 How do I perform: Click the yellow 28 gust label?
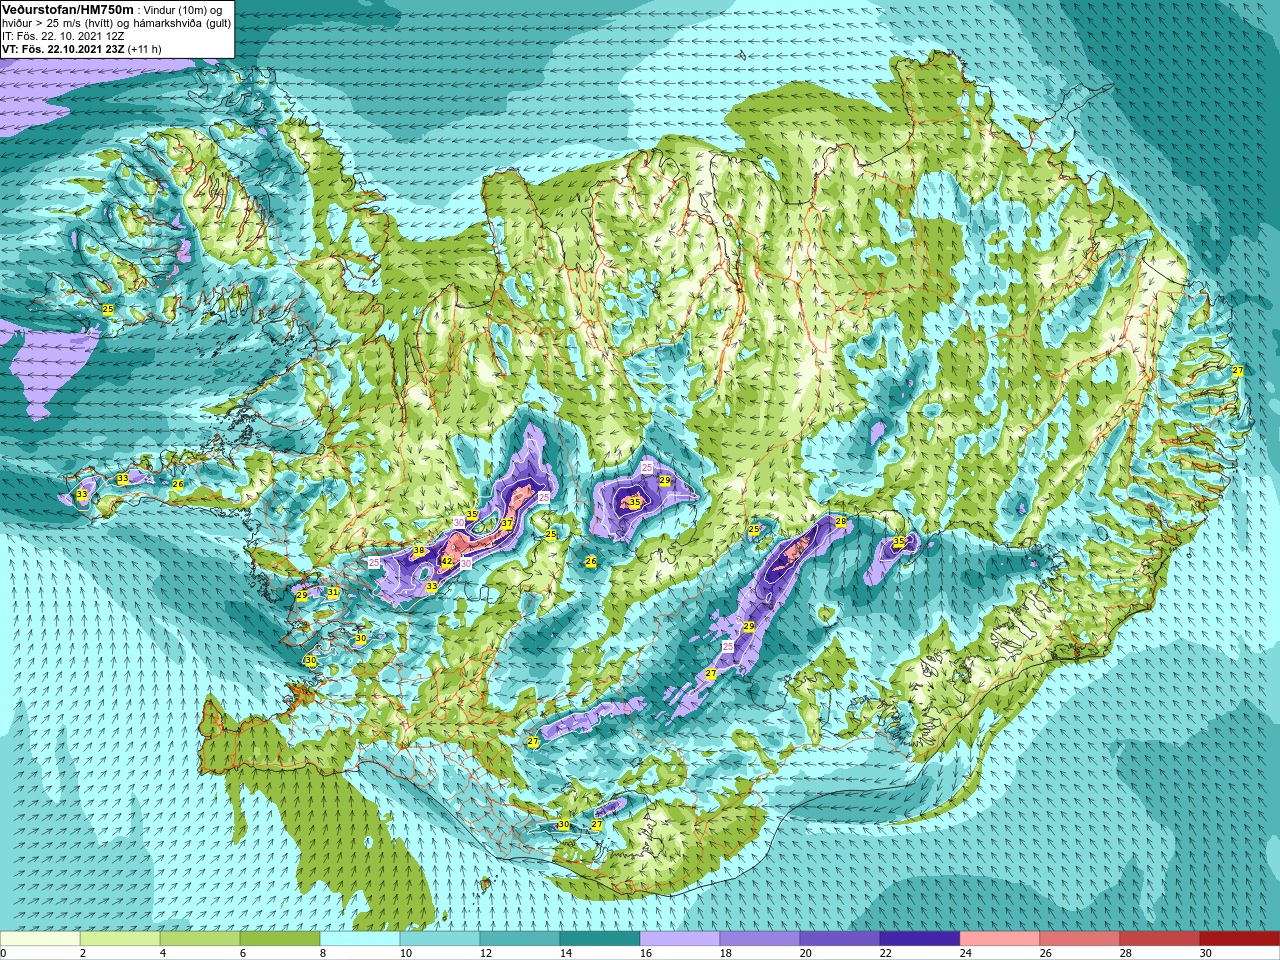[x=841, y=521]
